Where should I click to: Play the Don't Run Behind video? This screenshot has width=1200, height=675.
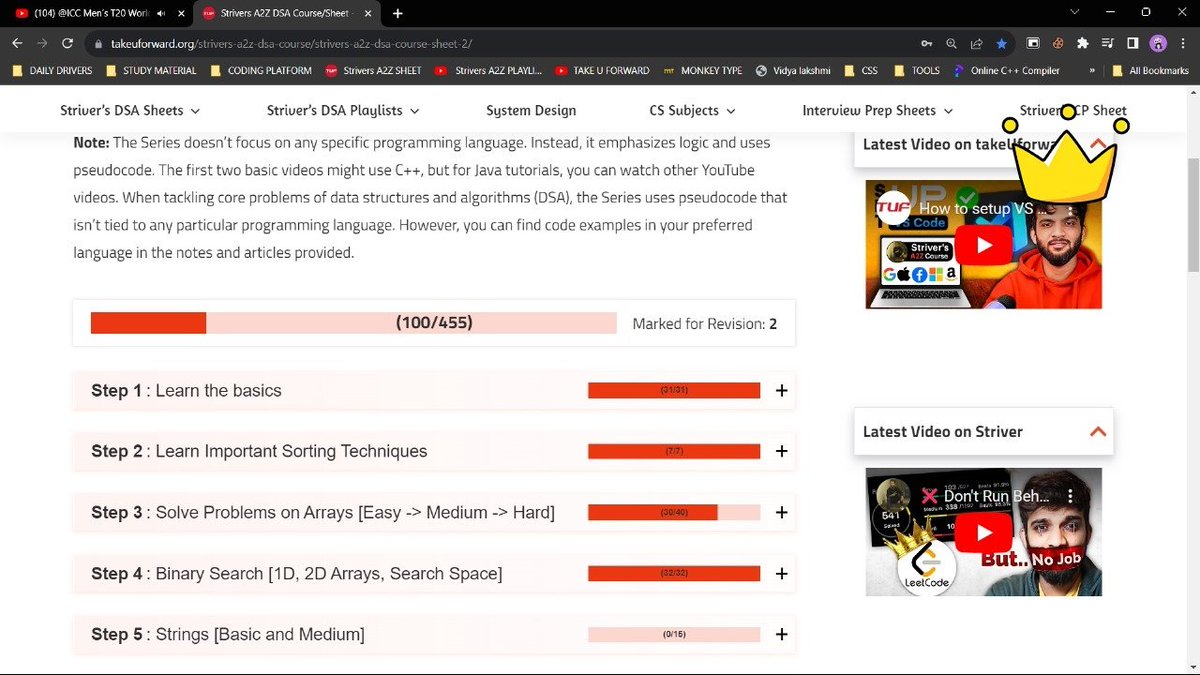click(984, 533)
